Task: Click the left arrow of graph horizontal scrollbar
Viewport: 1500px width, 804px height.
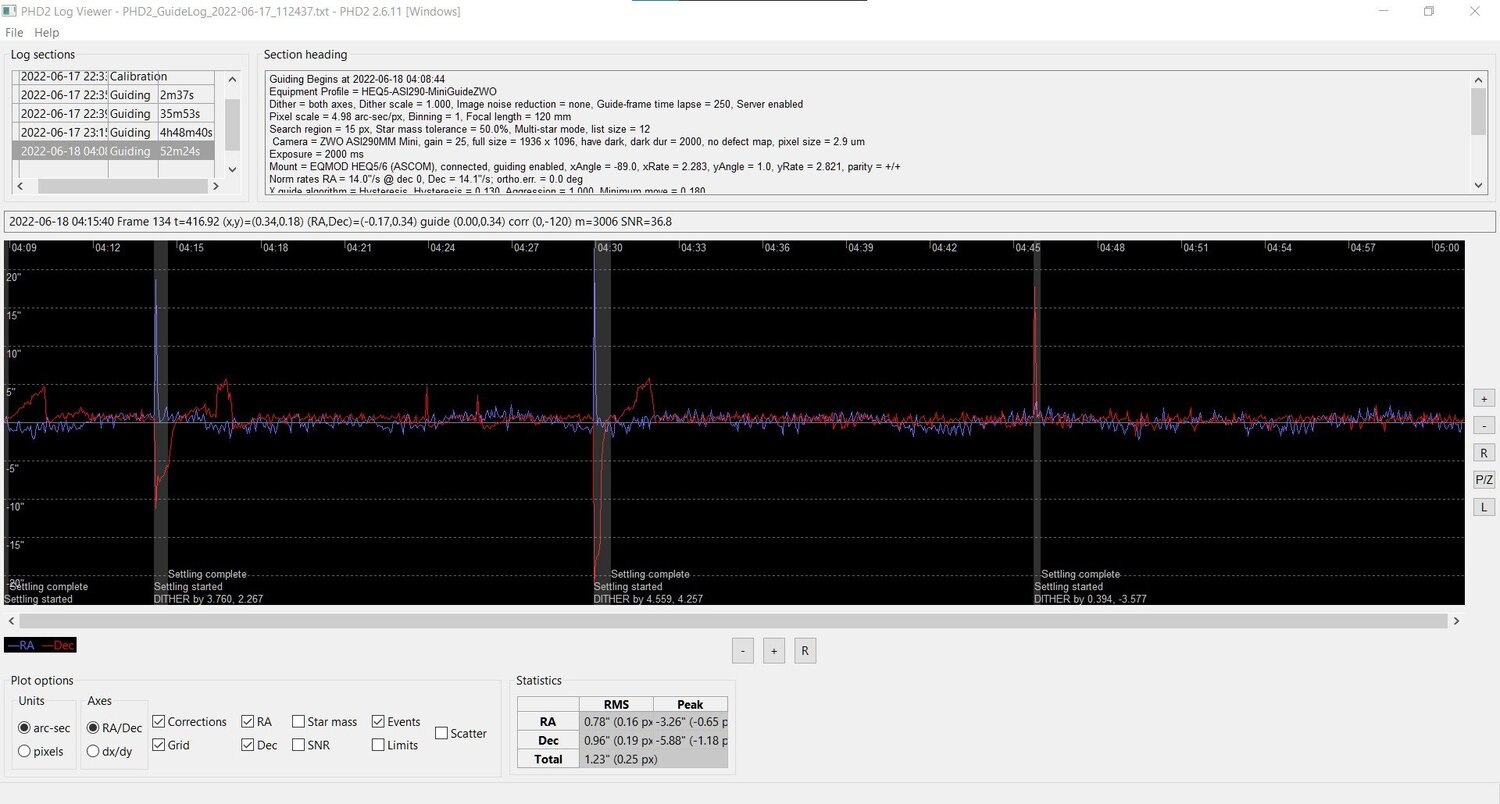Action: [x=11, y=621]
